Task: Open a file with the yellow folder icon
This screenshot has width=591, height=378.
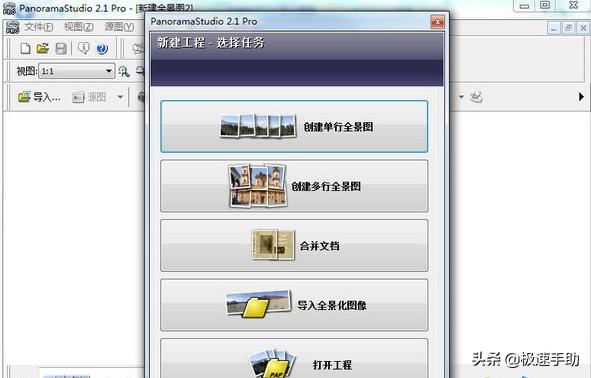Action: coord(43,48)
